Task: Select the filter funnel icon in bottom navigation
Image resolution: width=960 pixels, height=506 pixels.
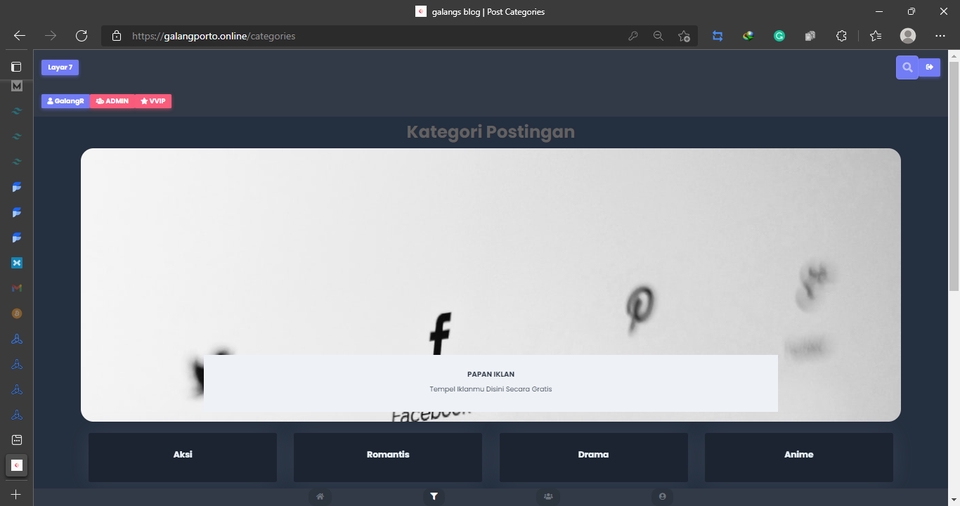Action: 433,497
